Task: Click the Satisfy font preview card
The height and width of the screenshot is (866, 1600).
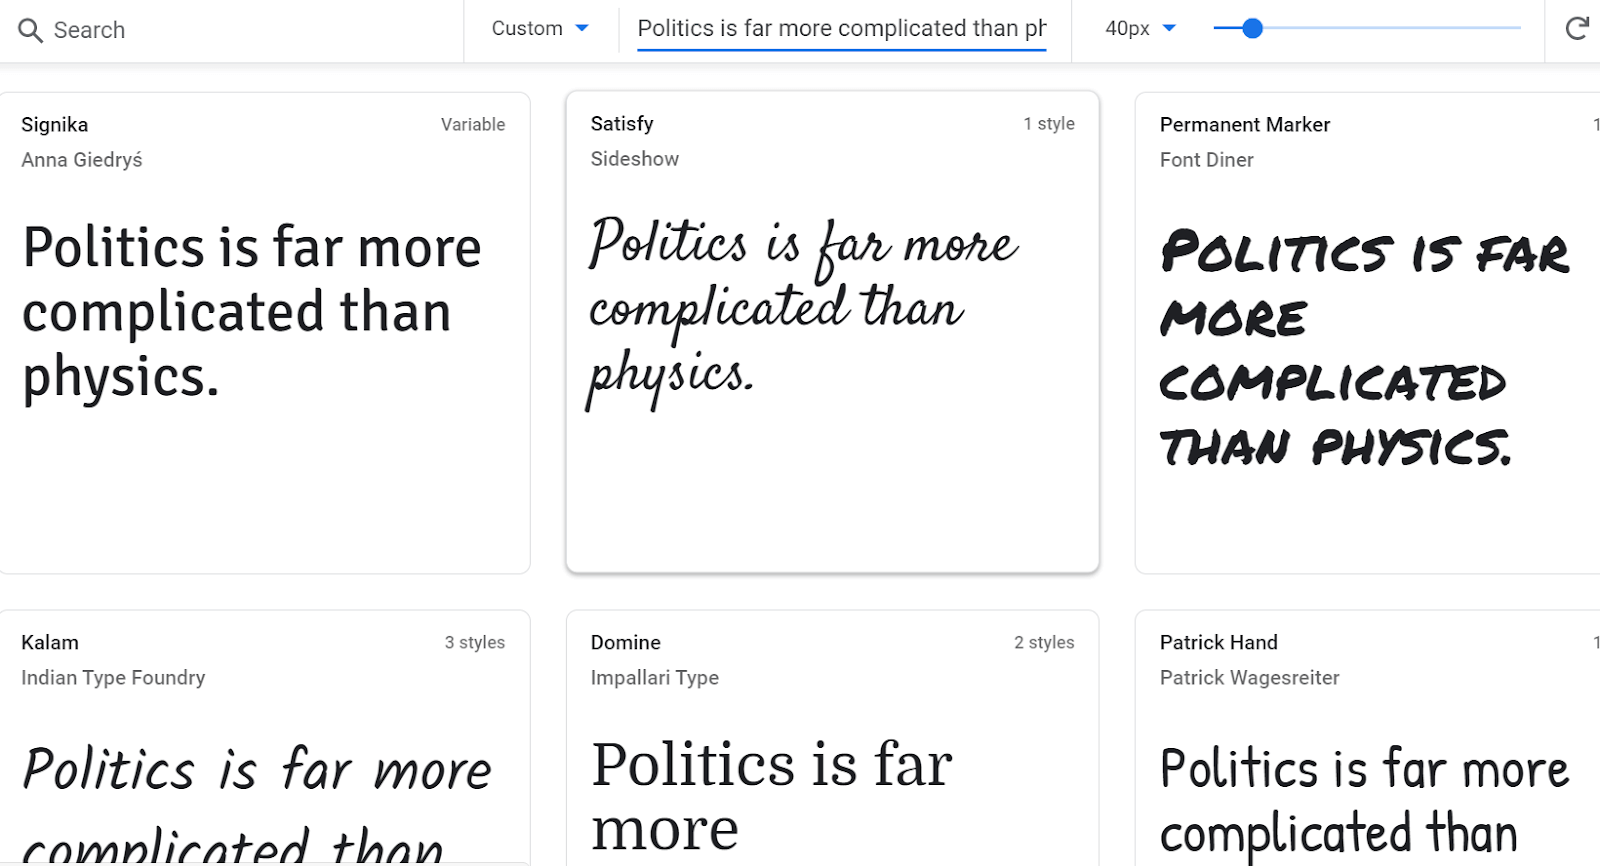Action: click(x=832, y=330)
